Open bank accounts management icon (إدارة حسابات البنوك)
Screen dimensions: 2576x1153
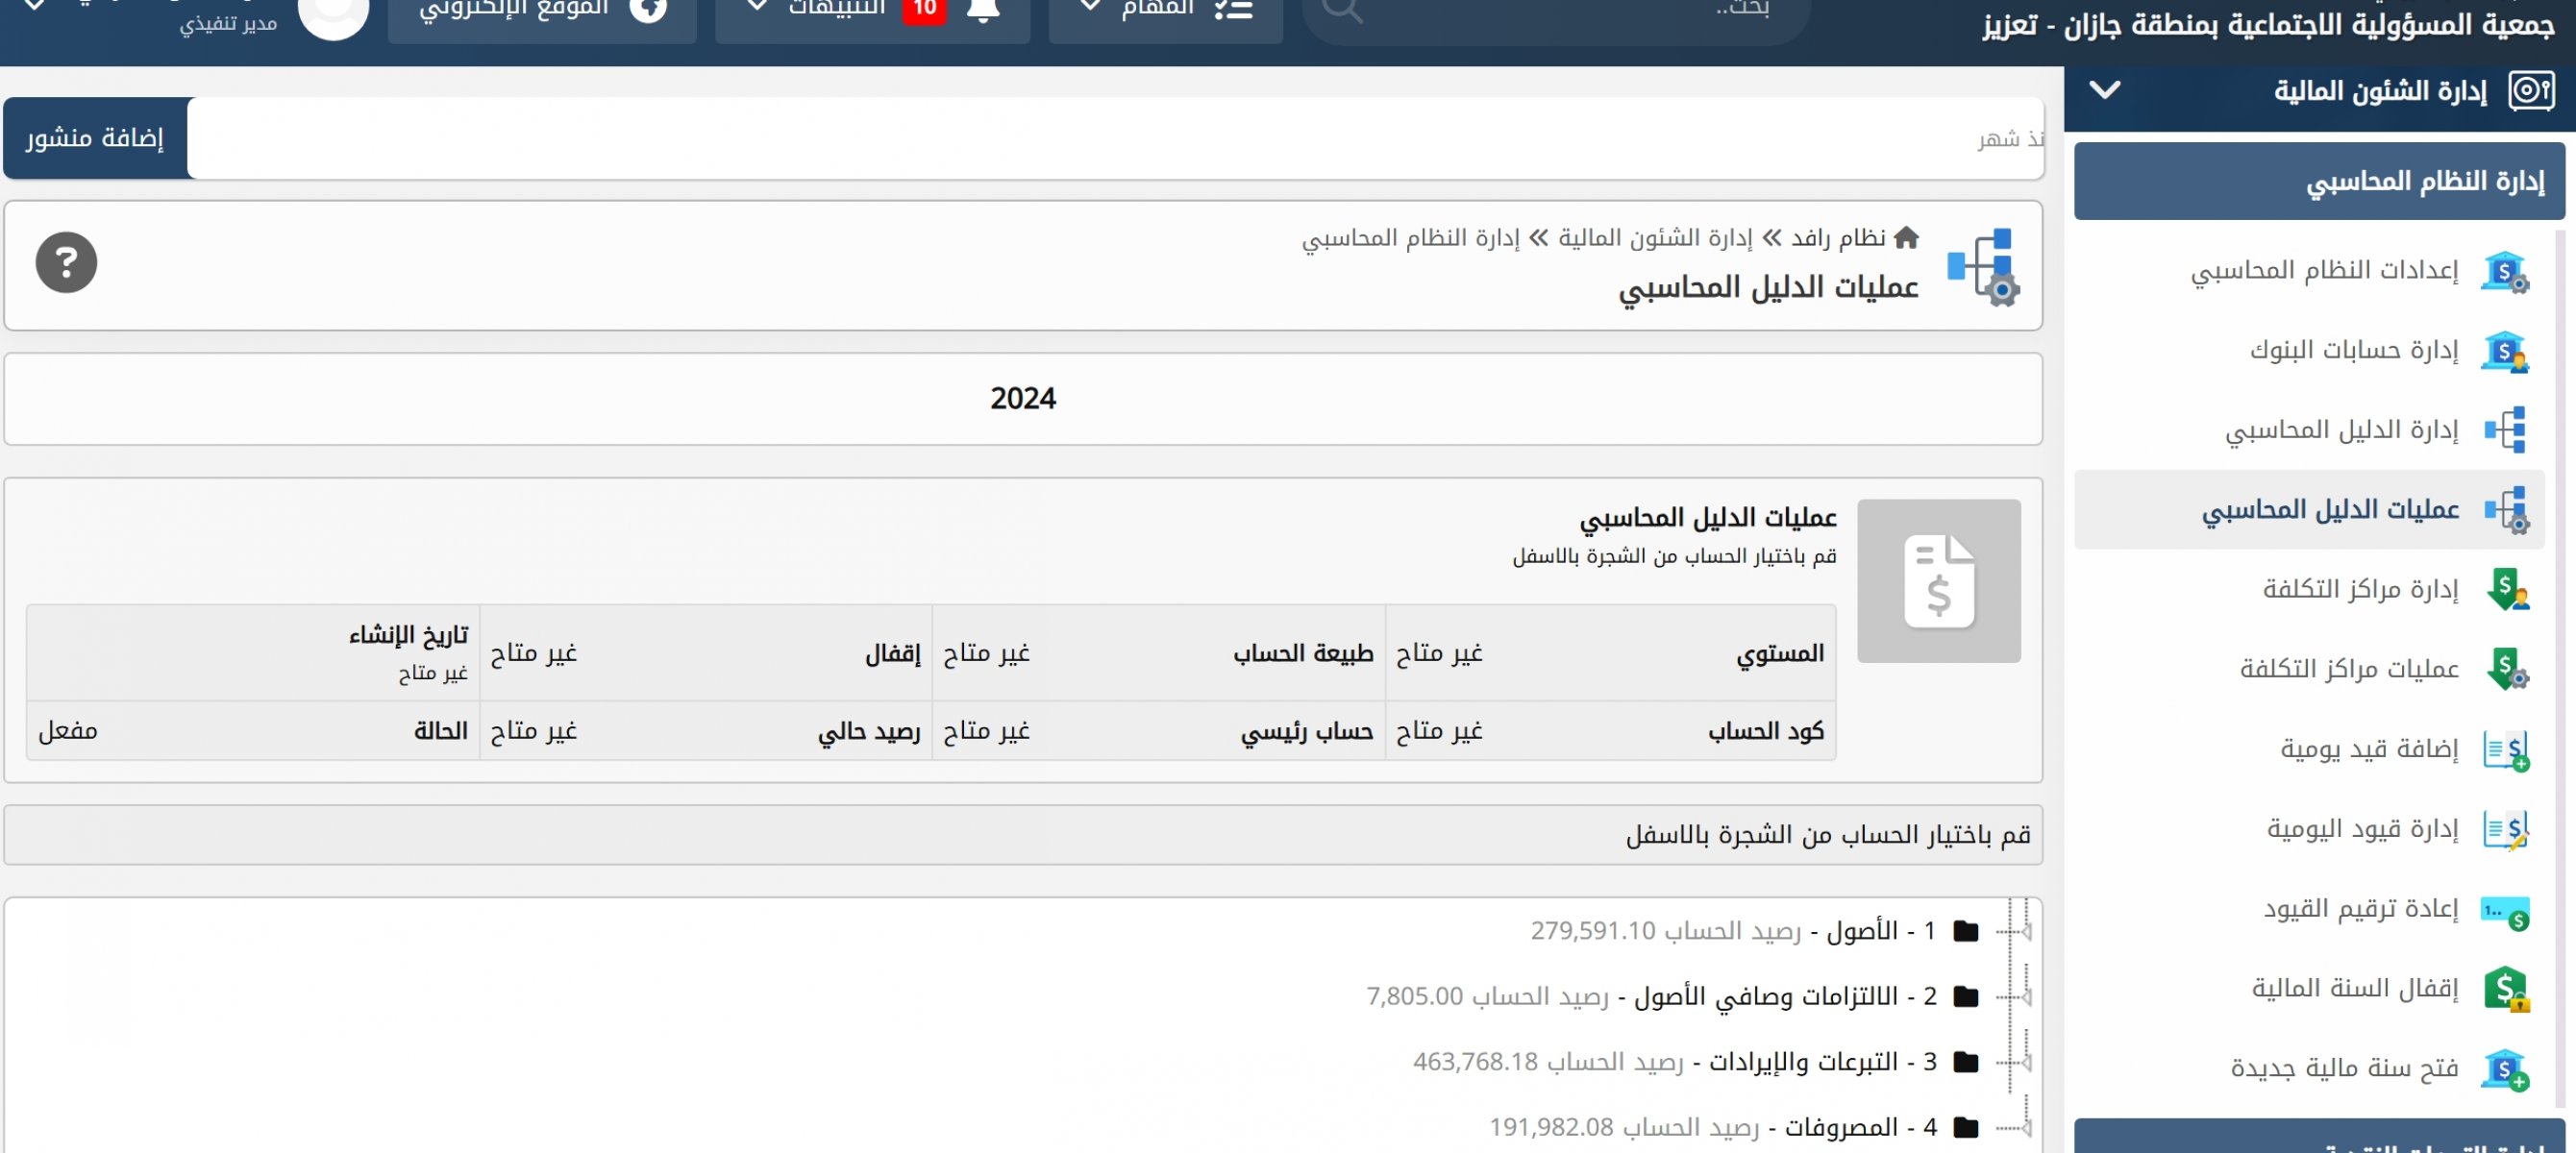pos(2504,351)
